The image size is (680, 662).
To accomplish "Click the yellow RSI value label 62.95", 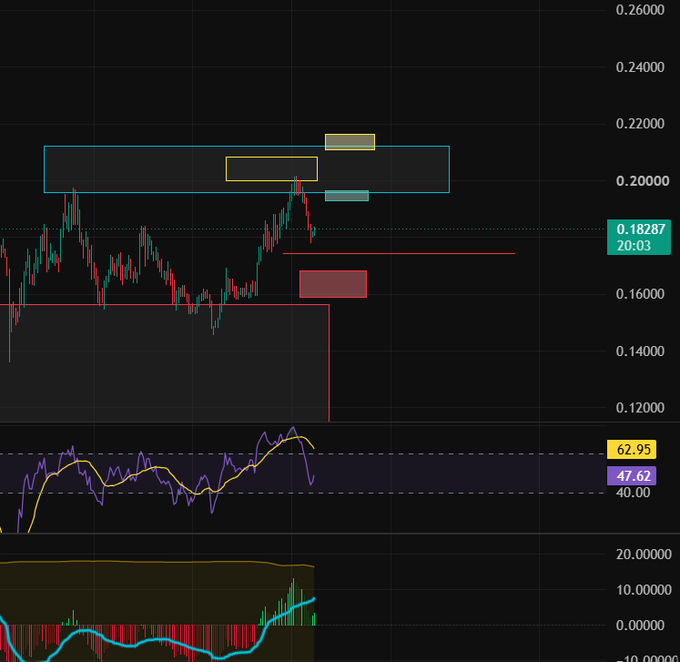I will (x=631, y=449).
